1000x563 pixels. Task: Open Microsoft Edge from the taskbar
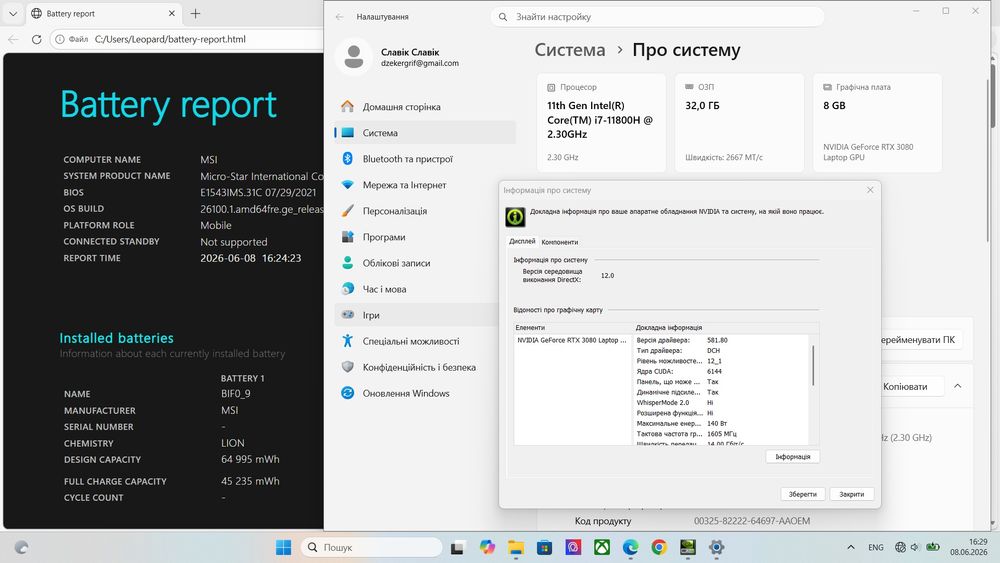(x=630, y=547)
